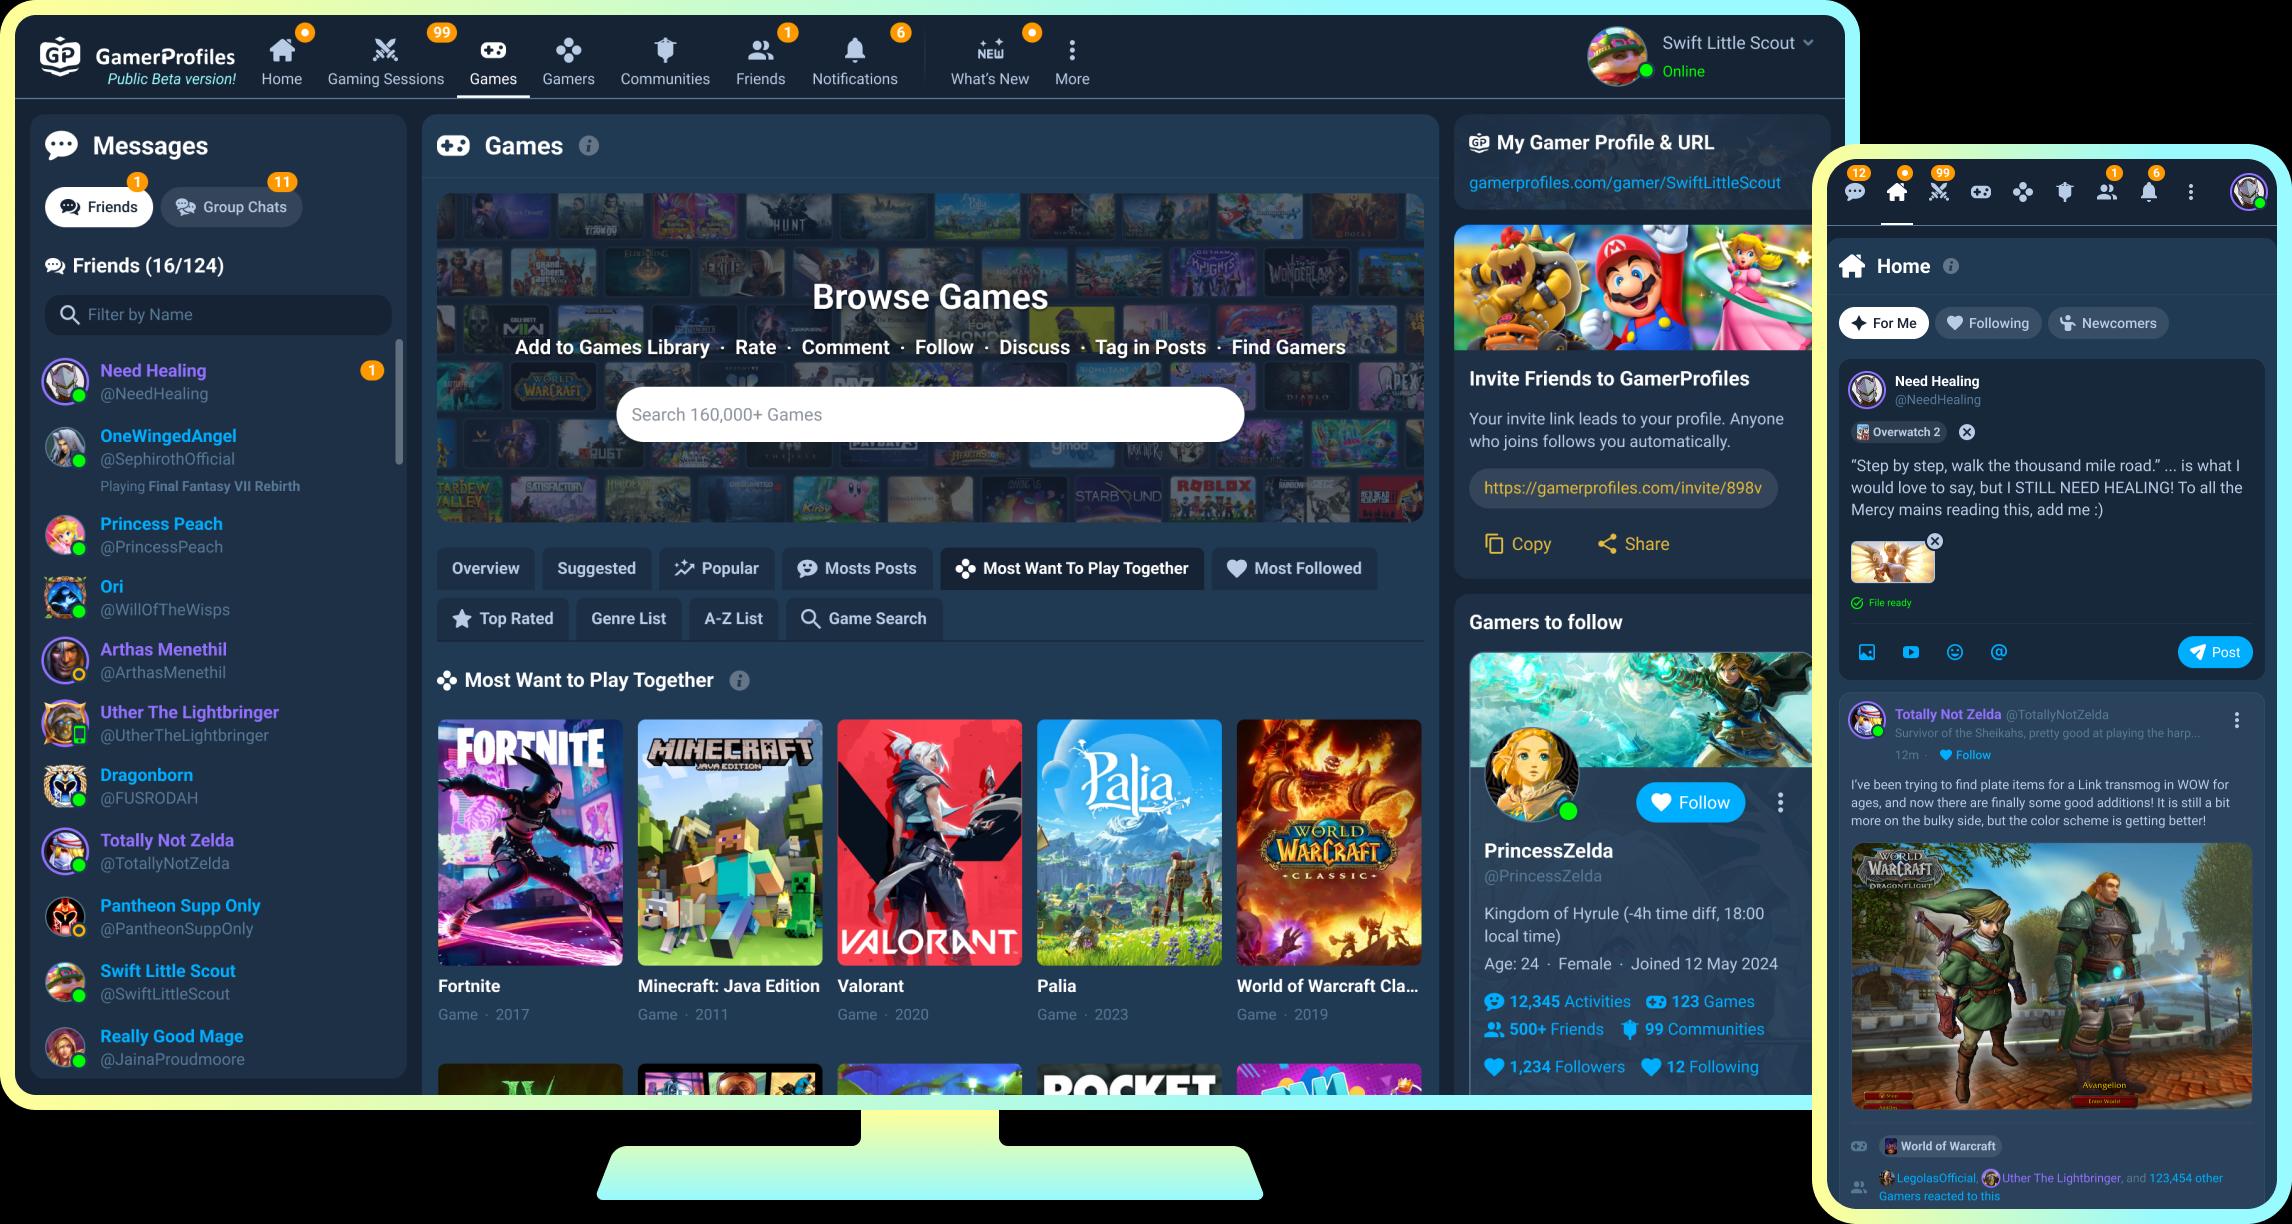Screen dimensions: 2292x1224
Task: Open PrincessZelda card options menu
Action: tap(1780, 802)
